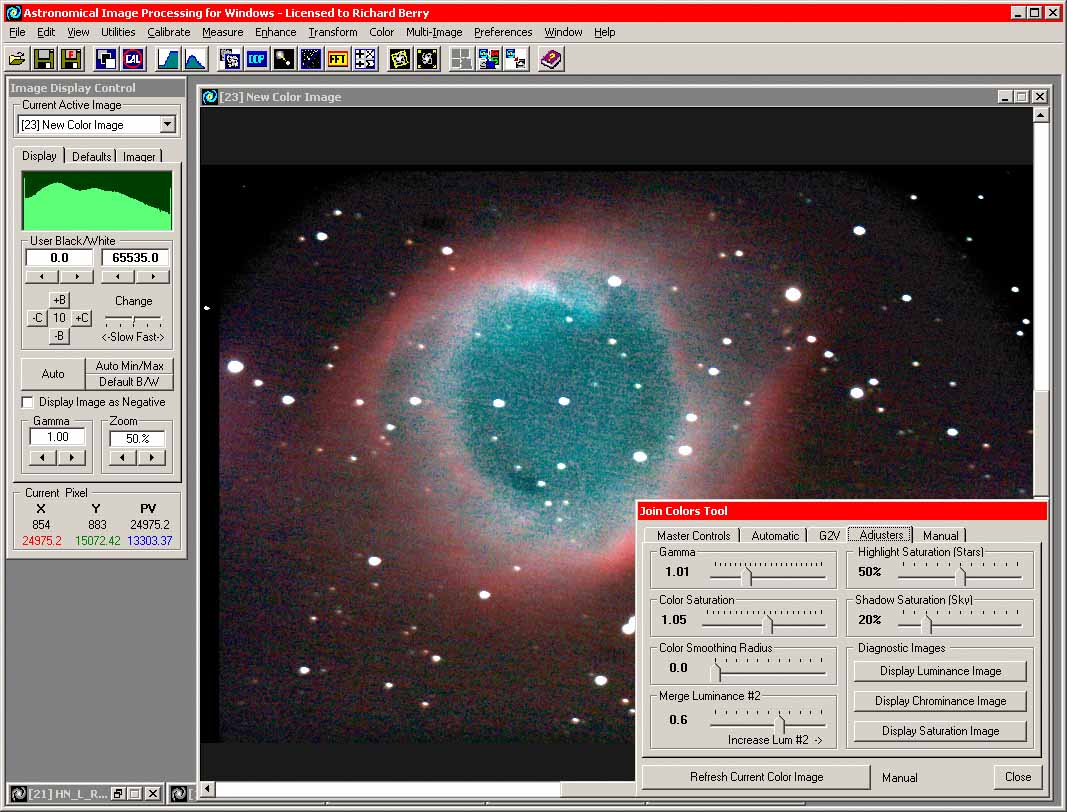Click the CAL calibration toolbar icon

pos(132,59)
